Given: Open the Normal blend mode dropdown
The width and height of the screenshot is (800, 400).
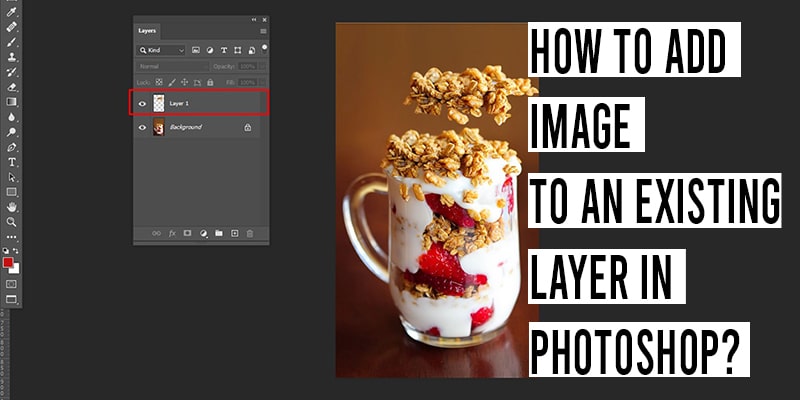Looking at the screenshot, I should tap(172, 66).
